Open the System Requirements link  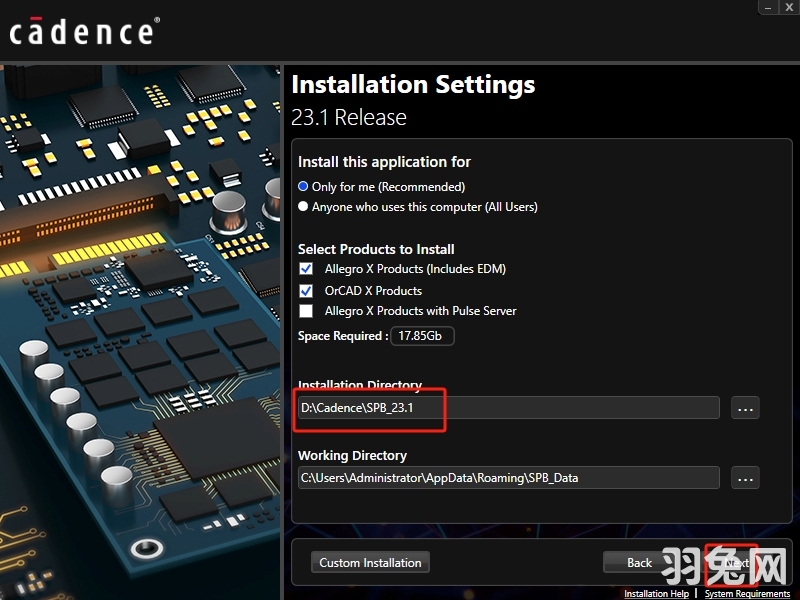click(745, 593)
